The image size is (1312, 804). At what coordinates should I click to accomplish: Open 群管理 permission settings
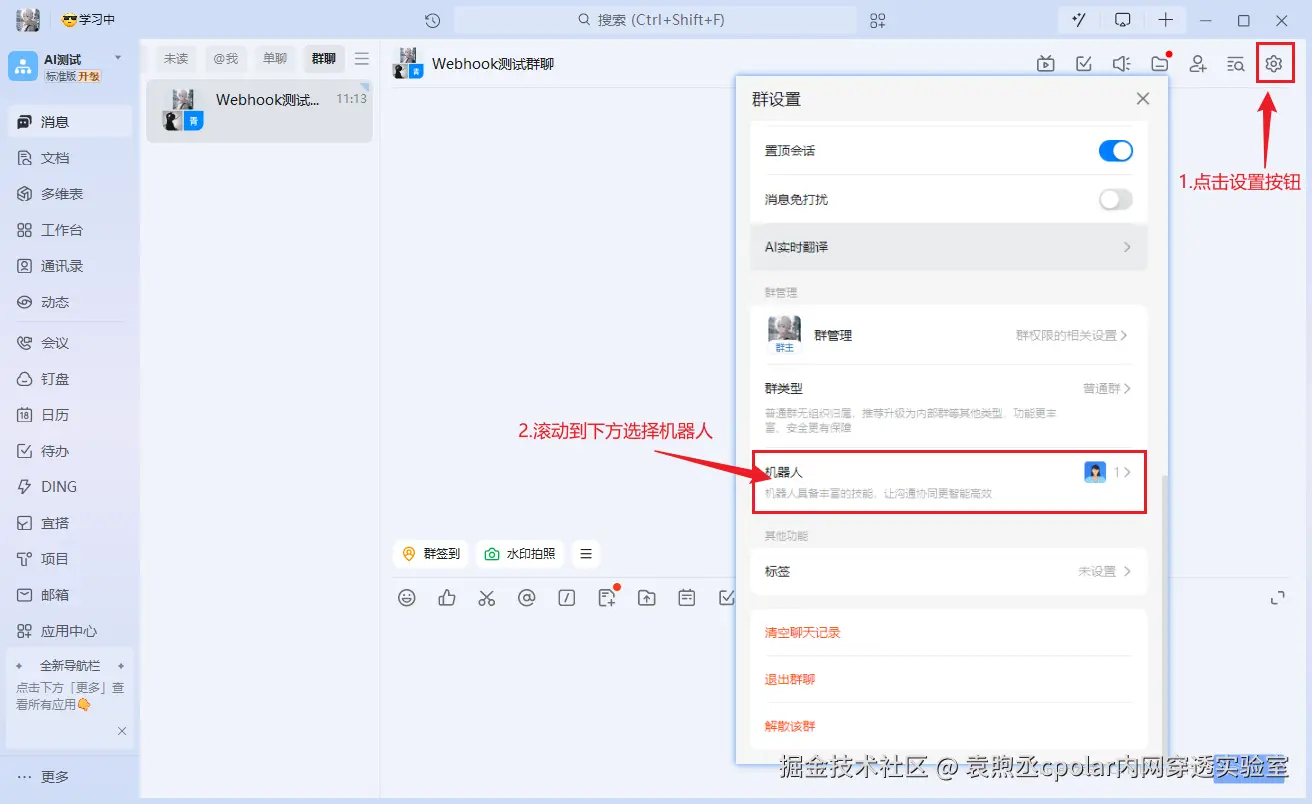[x=949, y=336]
